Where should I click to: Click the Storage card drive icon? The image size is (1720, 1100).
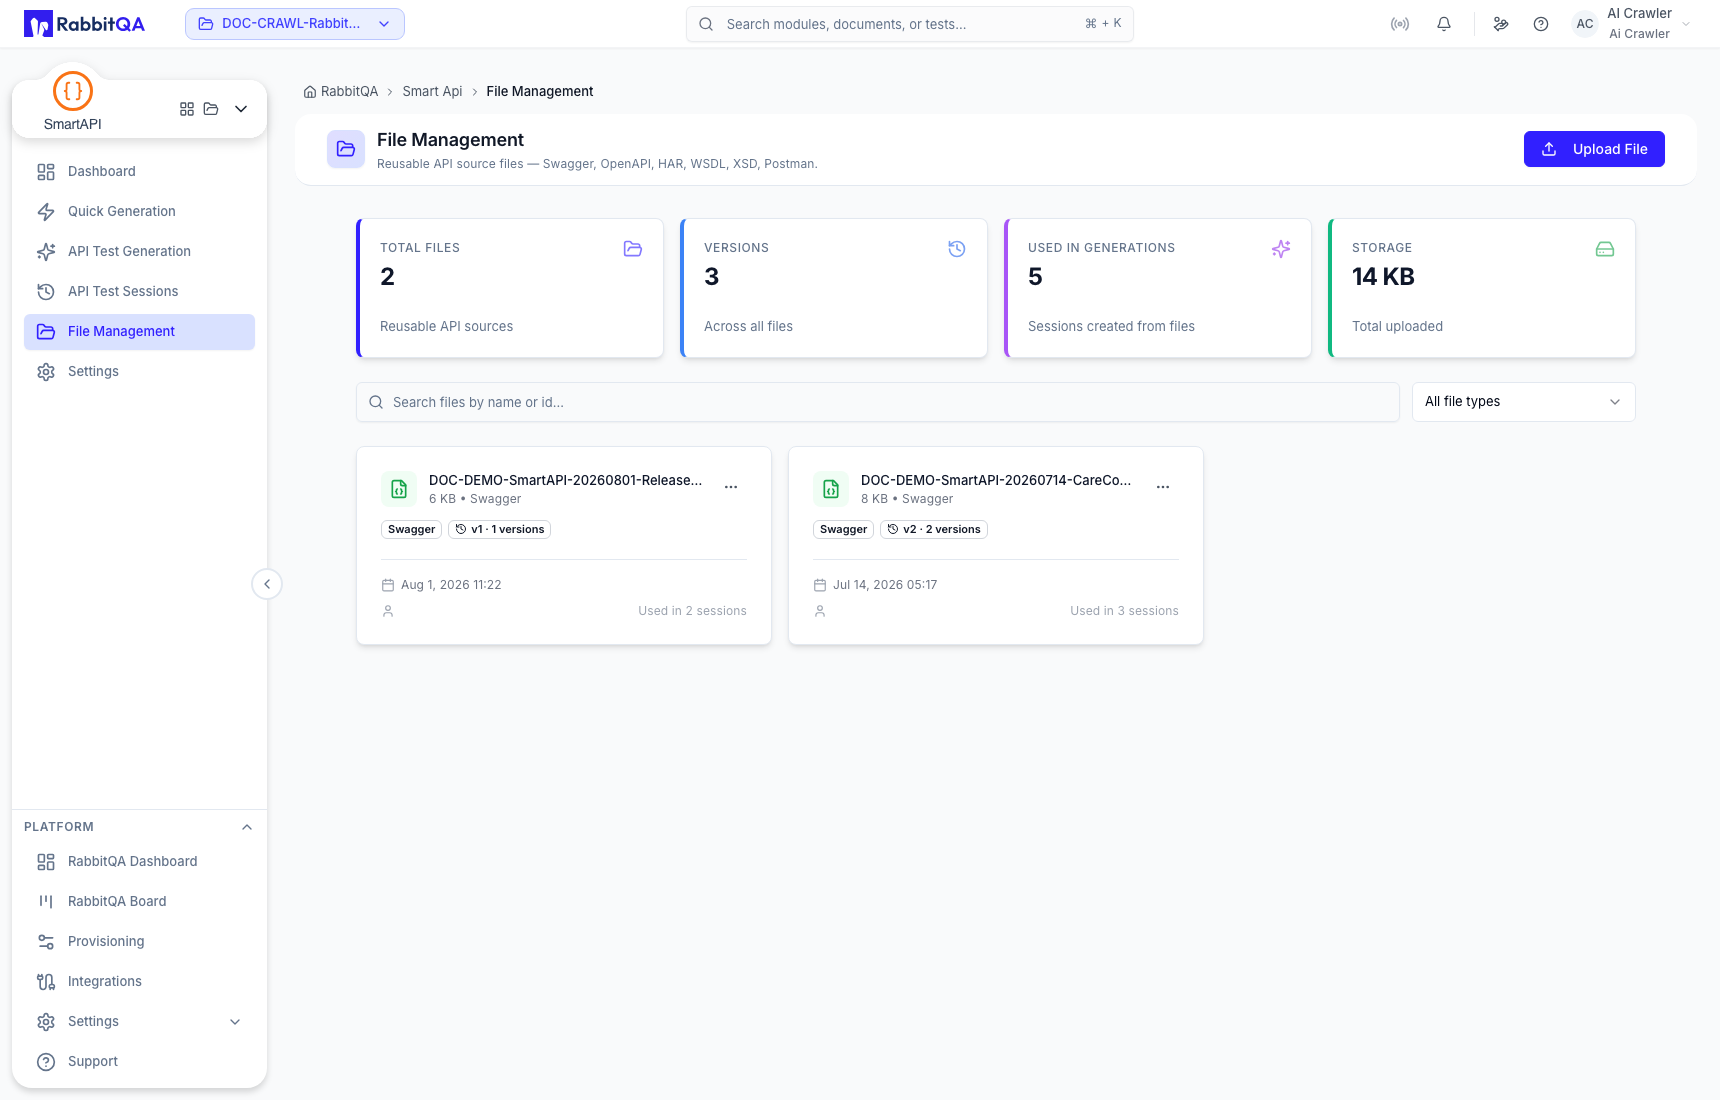[1605, 249]
